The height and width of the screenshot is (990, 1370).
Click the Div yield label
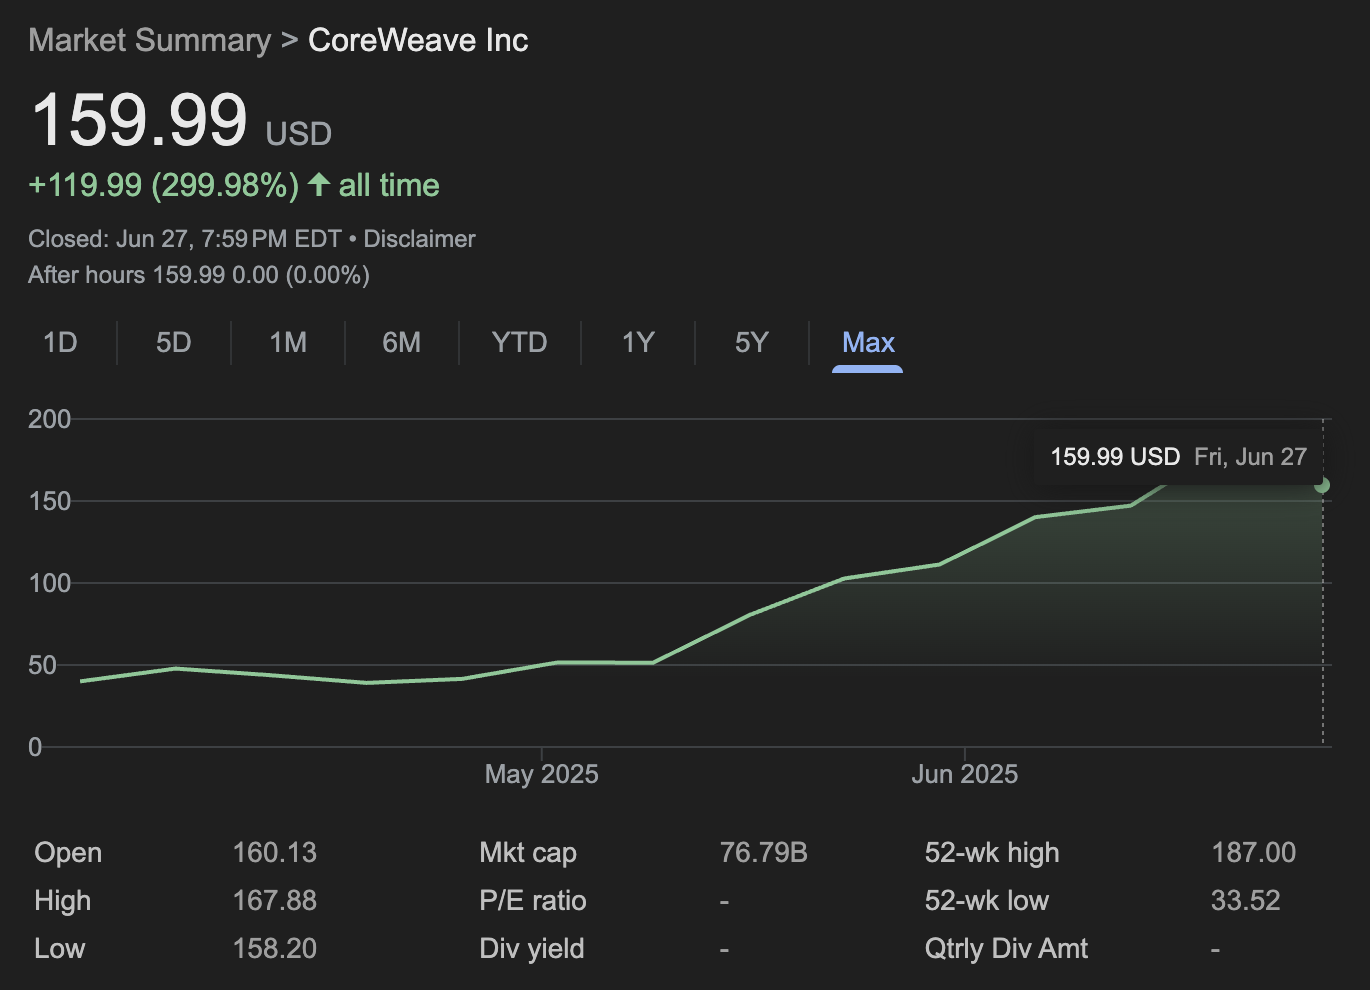click(x=532, y=949)
